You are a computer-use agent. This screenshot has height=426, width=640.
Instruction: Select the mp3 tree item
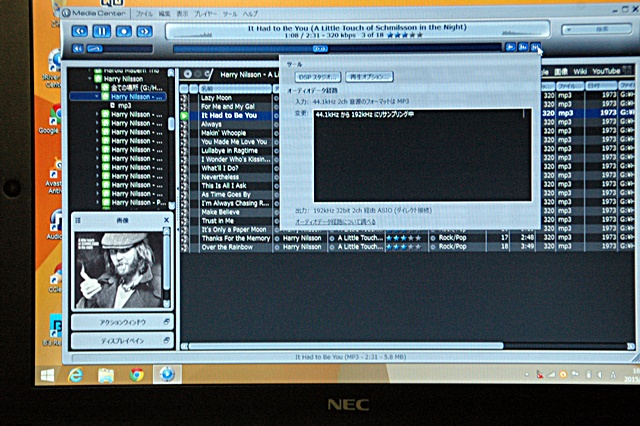[124, 106]
